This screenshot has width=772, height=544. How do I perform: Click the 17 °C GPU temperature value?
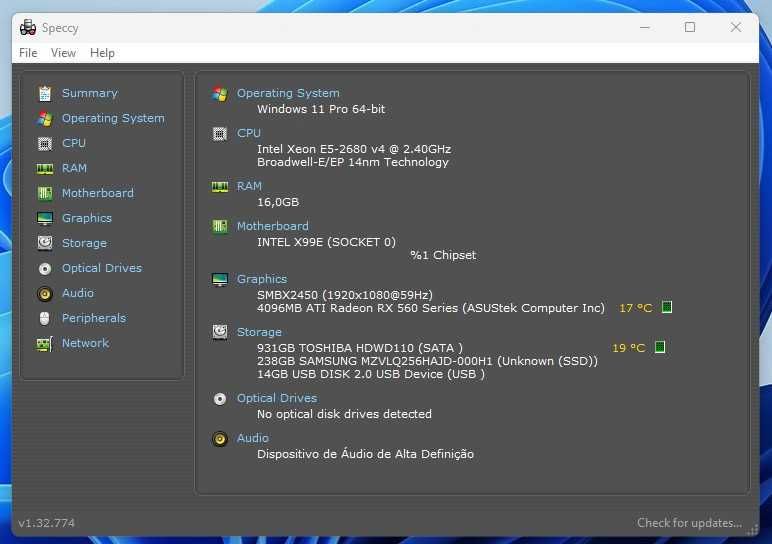click(x=636, y=308)
